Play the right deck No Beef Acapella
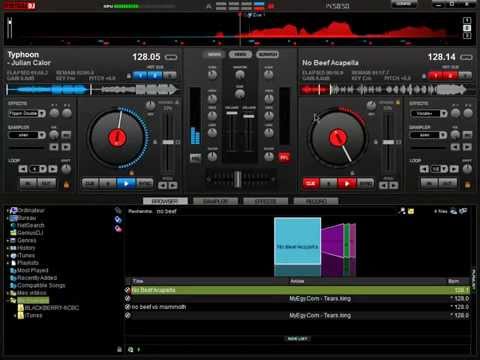Image resolution: width=480 pixels, height=360 pixels. [347, 184]
